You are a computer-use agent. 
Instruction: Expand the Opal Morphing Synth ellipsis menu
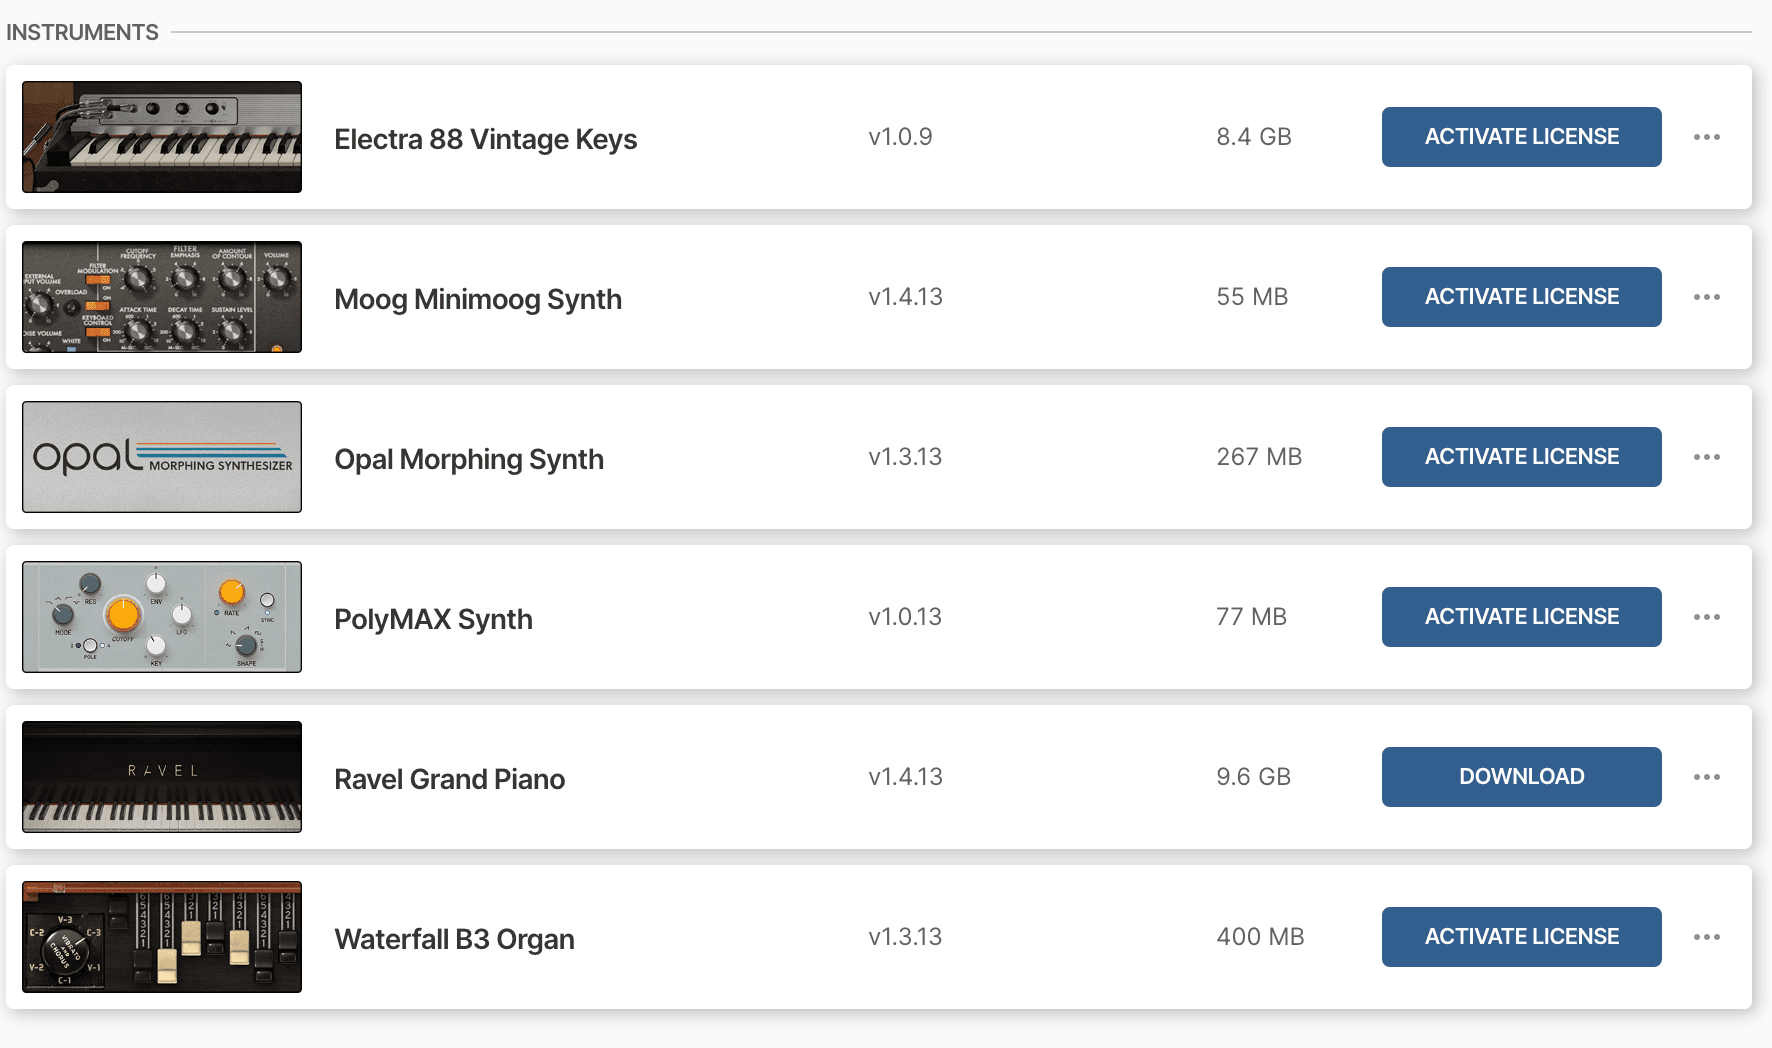point(1708,457)
